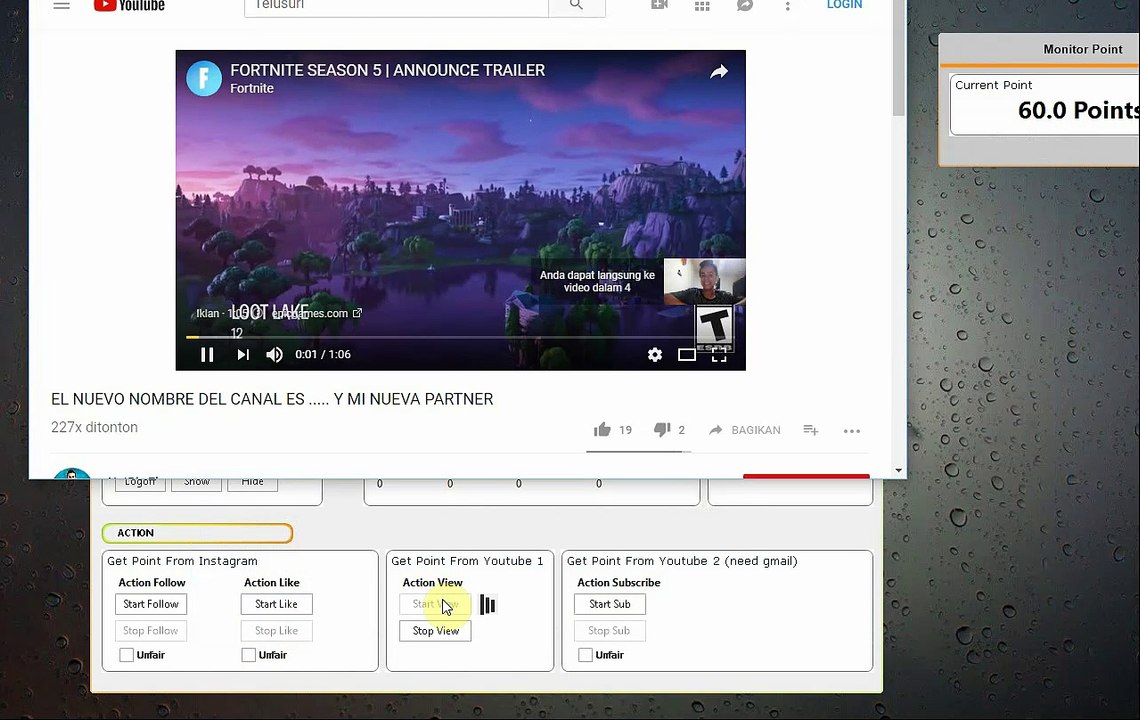Open player settings gear
This screenshot has height=720, width=1140.
(655, 354)
